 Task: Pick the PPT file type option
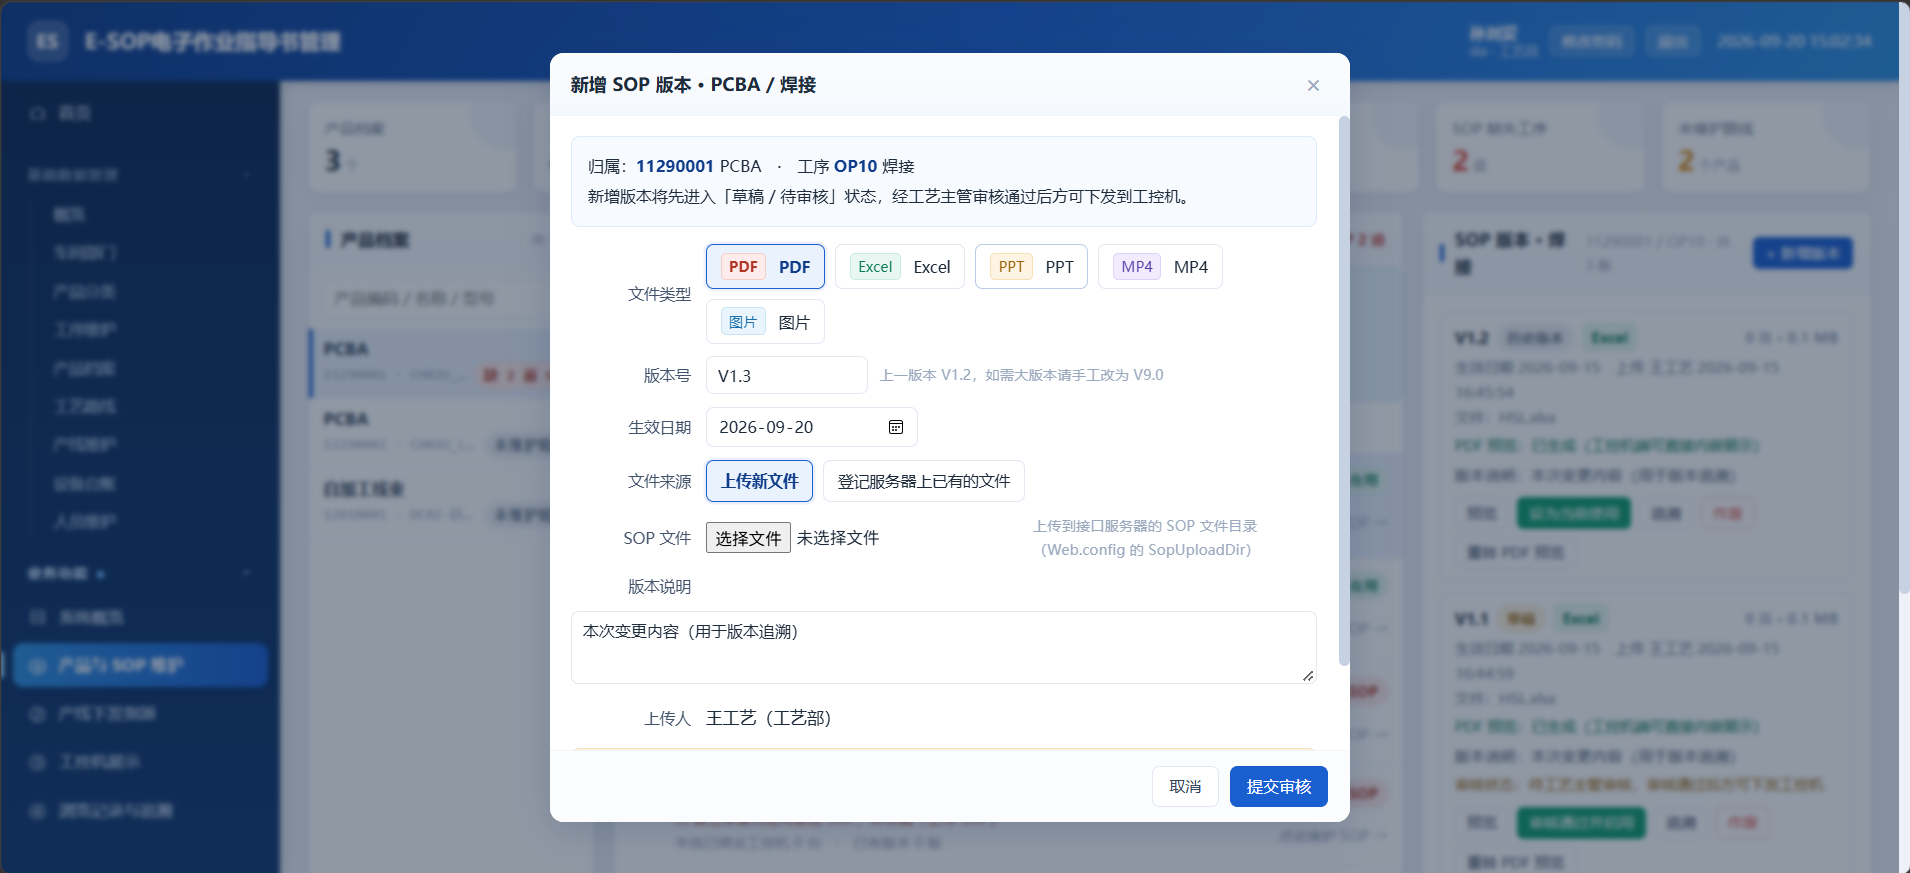[1031, 267]
